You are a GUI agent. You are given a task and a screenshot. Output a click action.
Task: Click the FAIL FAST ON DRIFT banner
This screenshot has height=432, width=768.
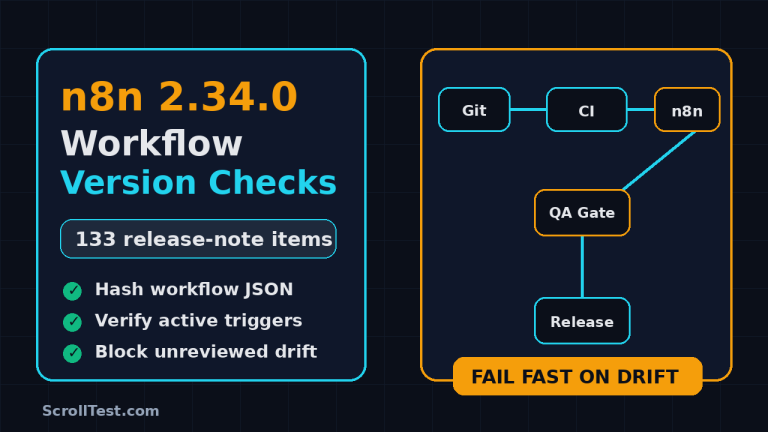(577, 376)
